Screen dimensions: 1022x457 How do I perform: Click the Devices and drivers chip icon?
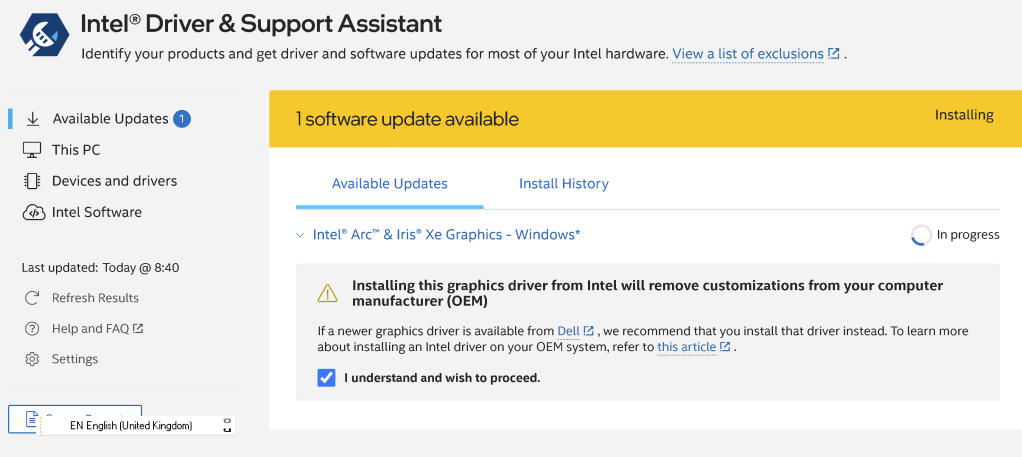32,181
